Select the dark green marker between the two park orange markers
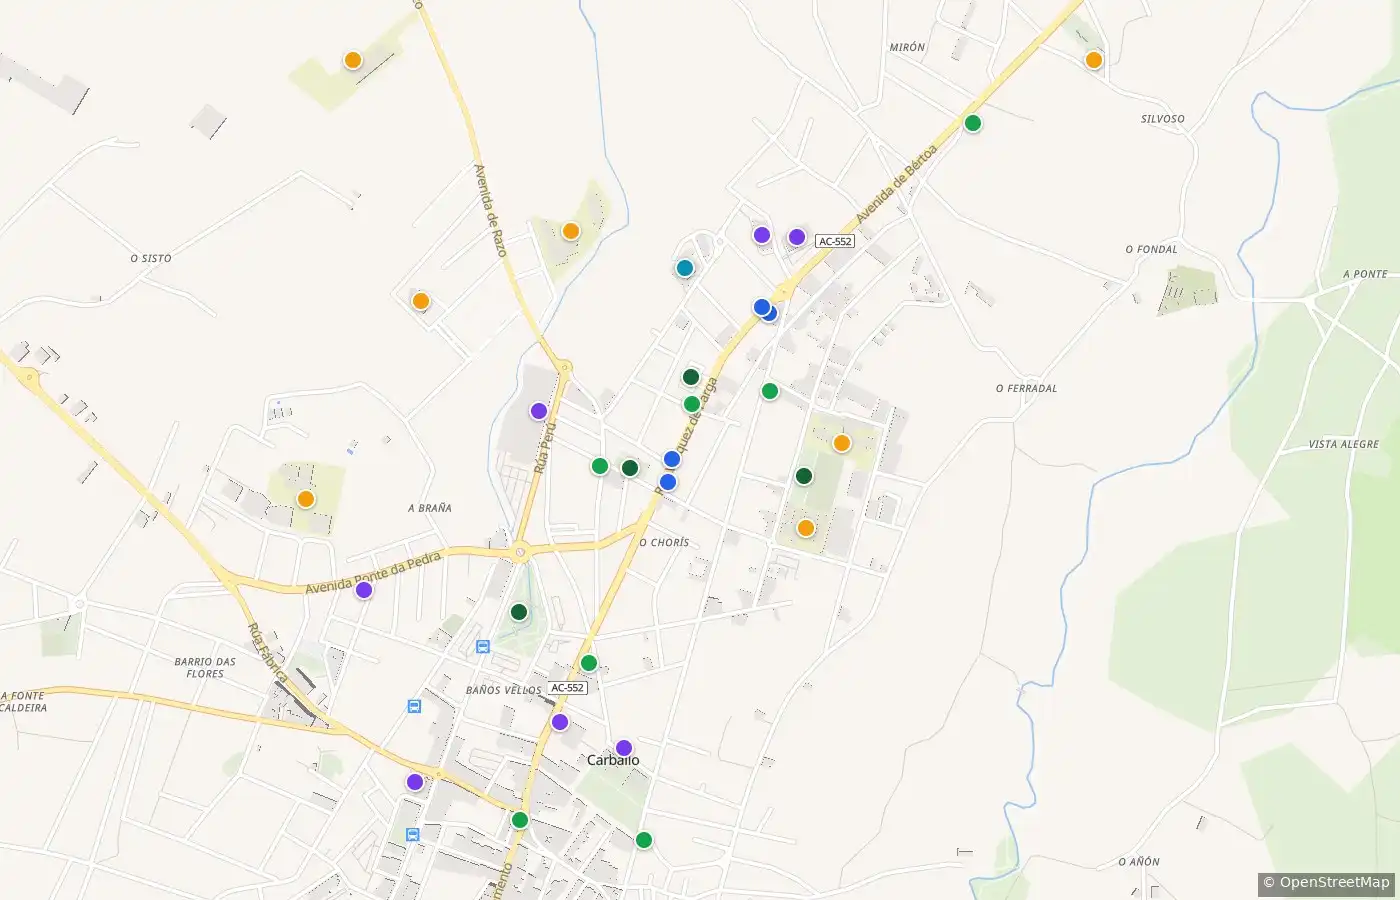Screen dimensions: 1400x900 804,476
